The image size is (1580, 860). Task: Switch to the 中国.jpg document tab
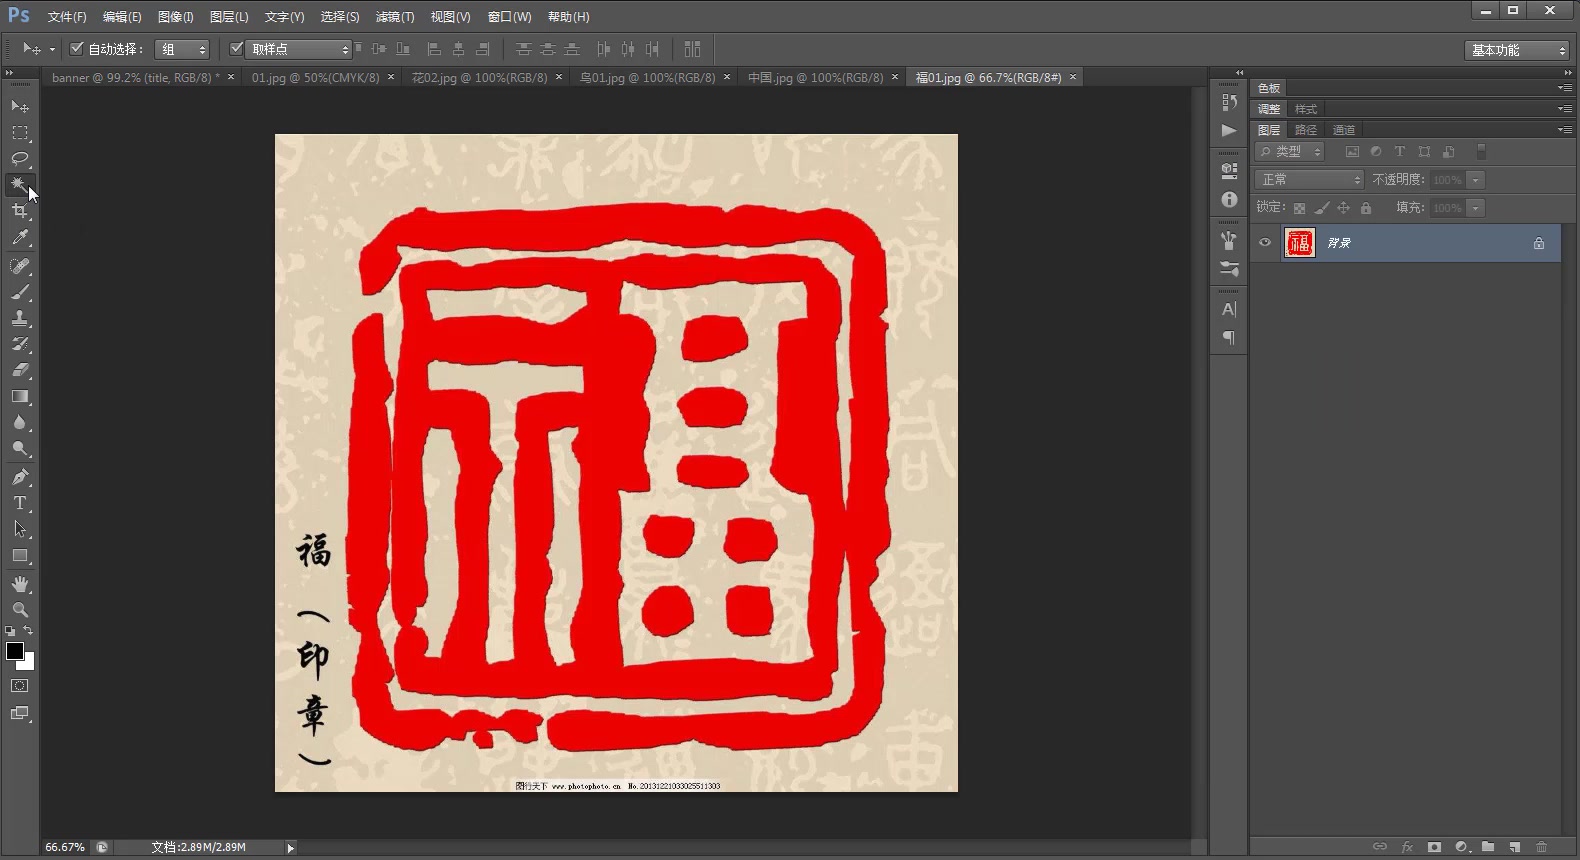(x=815, y=77)
